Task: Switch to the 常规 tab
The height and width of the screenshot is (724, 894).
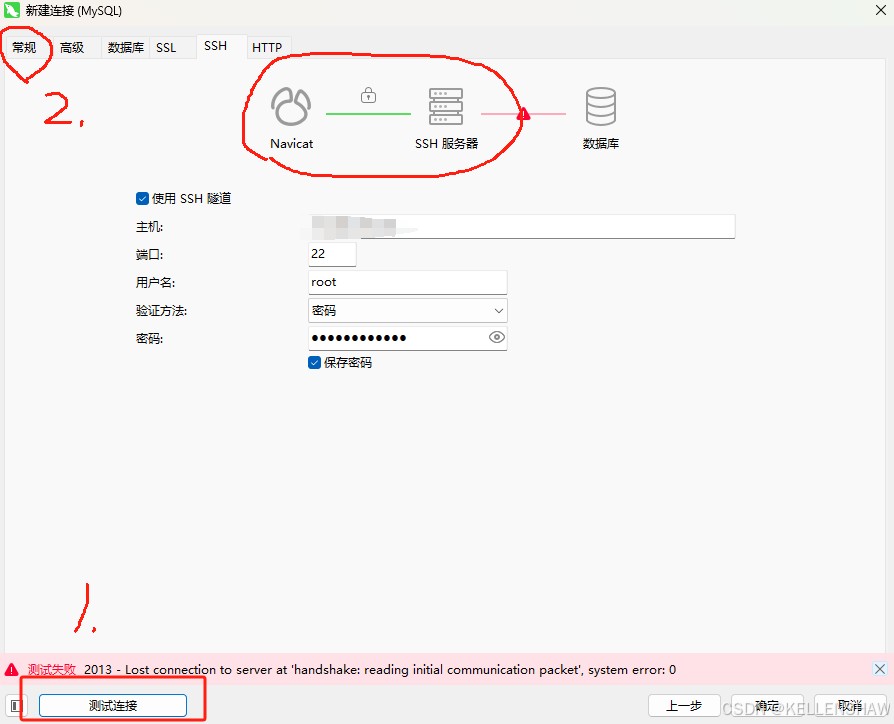Action: click(25, 47)
